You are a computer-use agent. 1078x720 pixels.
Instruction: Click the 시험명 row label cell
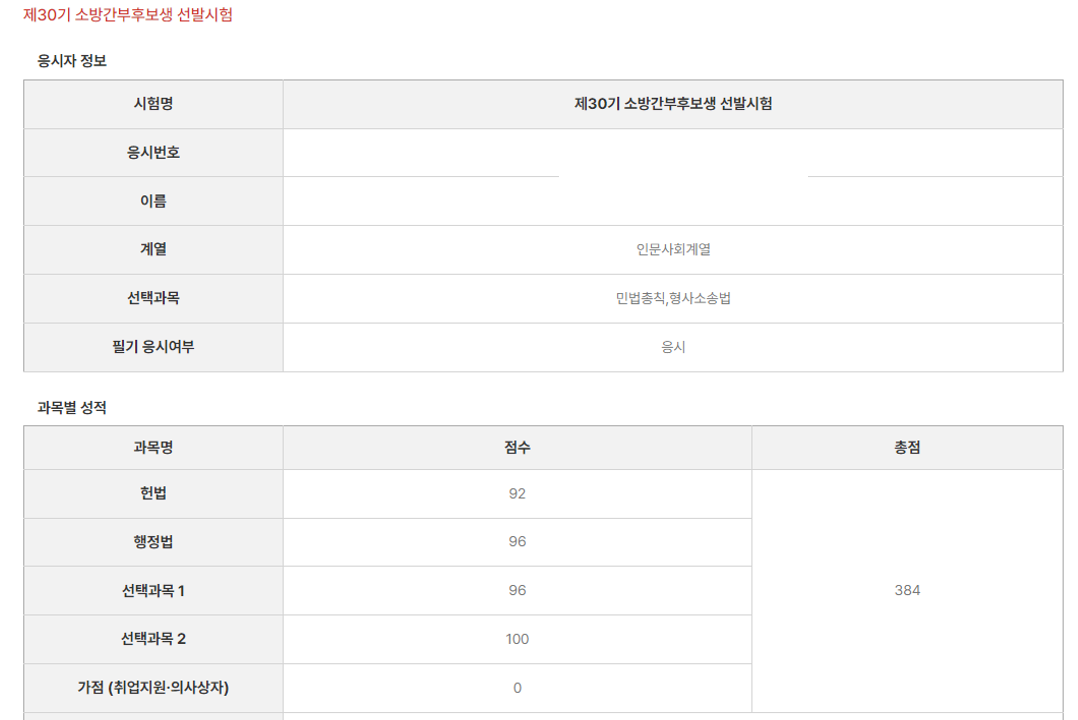click(153, 104)
